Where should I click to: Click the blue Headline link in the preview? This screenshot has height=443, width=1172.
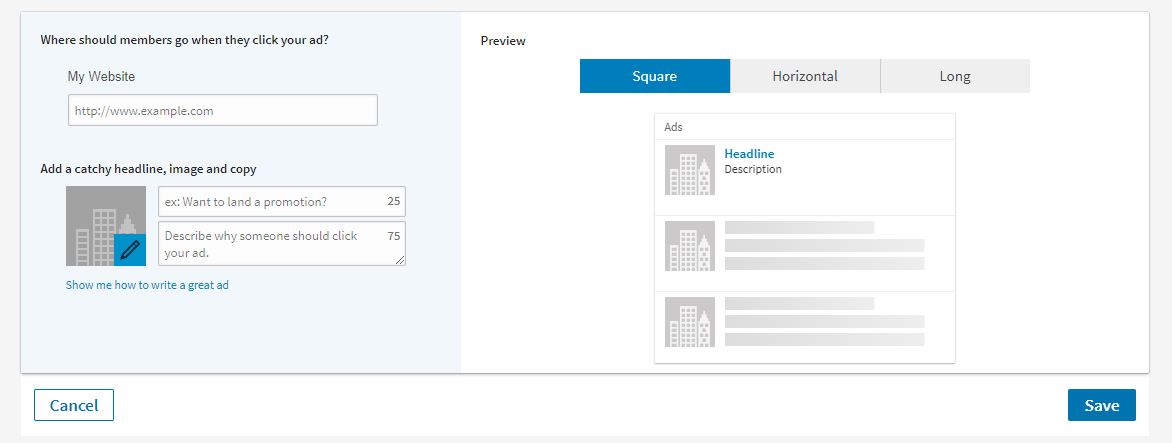[x=749, y=154]
